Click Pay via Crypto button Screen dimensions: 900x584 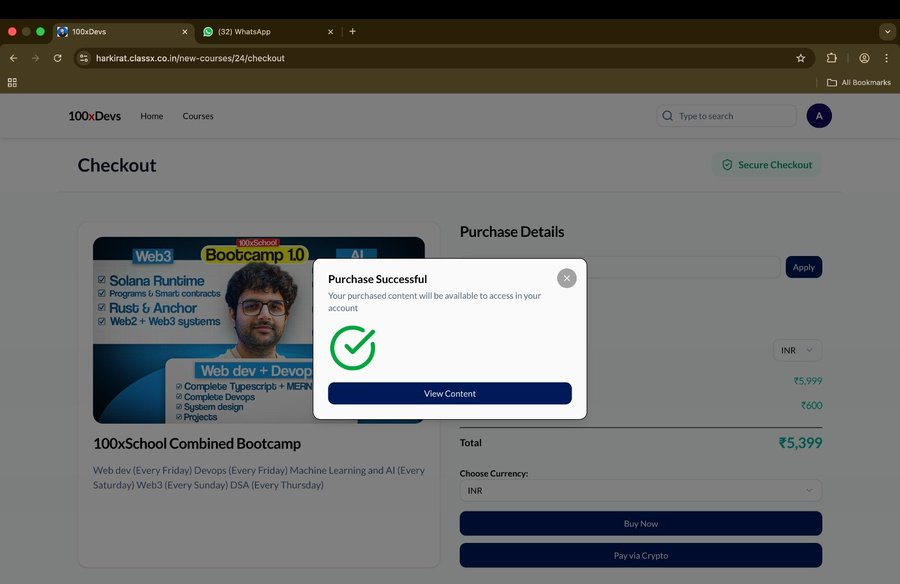tap(641, 555)
